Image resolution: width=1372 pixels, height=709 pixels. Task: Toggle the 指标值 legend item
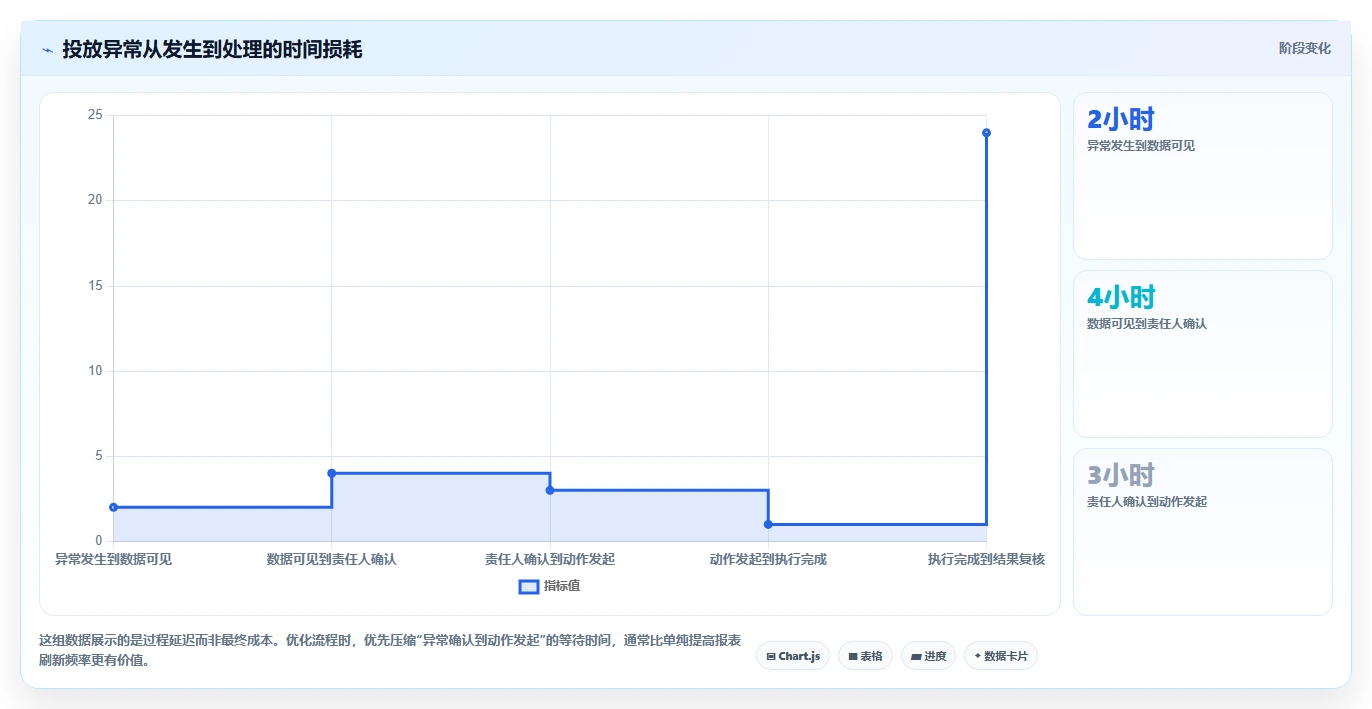[x=549, y=586]
